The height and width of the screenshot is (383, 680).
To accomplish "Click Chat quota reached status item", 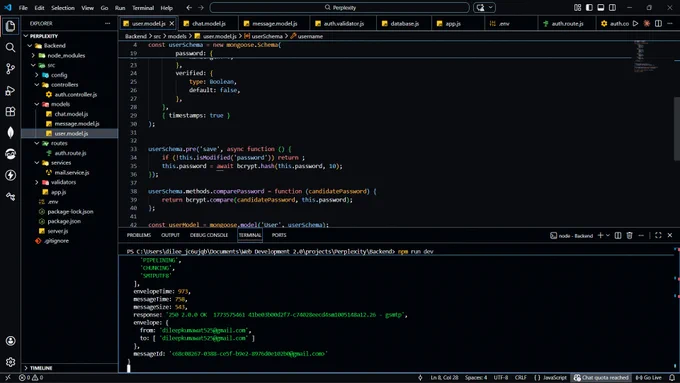I will point(601,378).
